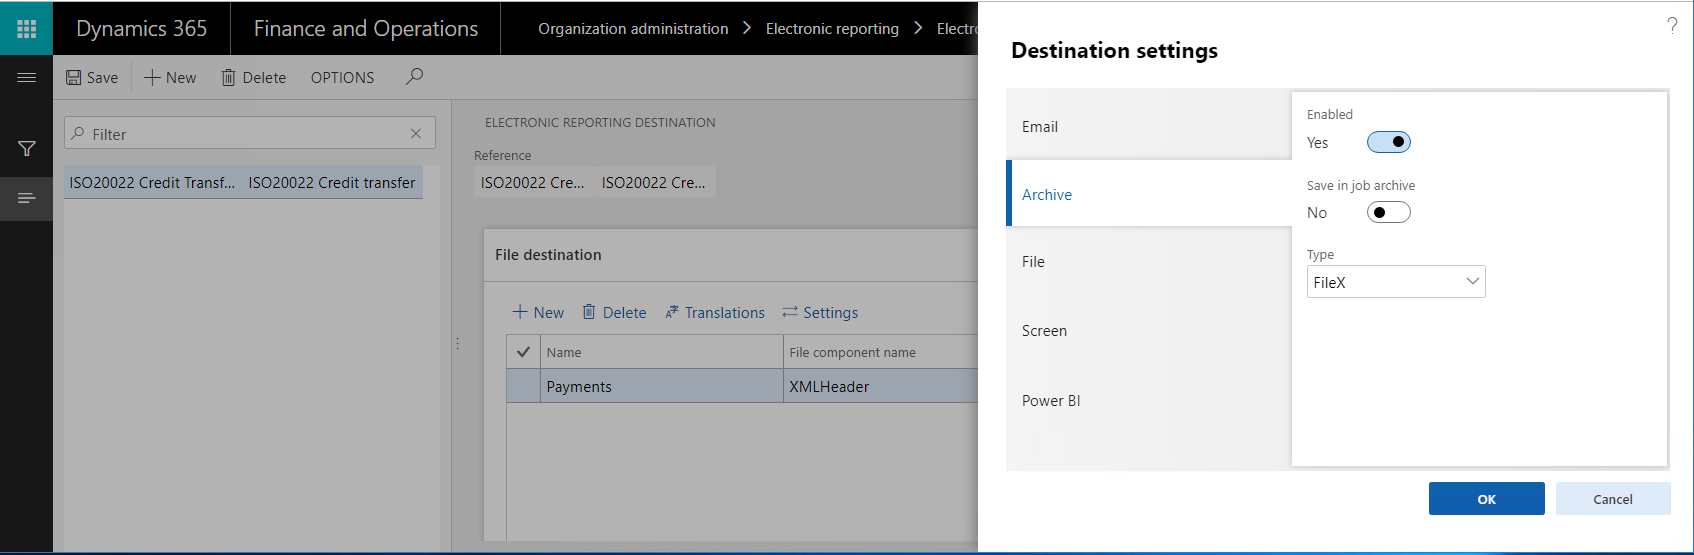Confirm with the OK button
The height and width of the screenshot is (555, 1694).
1486,499
